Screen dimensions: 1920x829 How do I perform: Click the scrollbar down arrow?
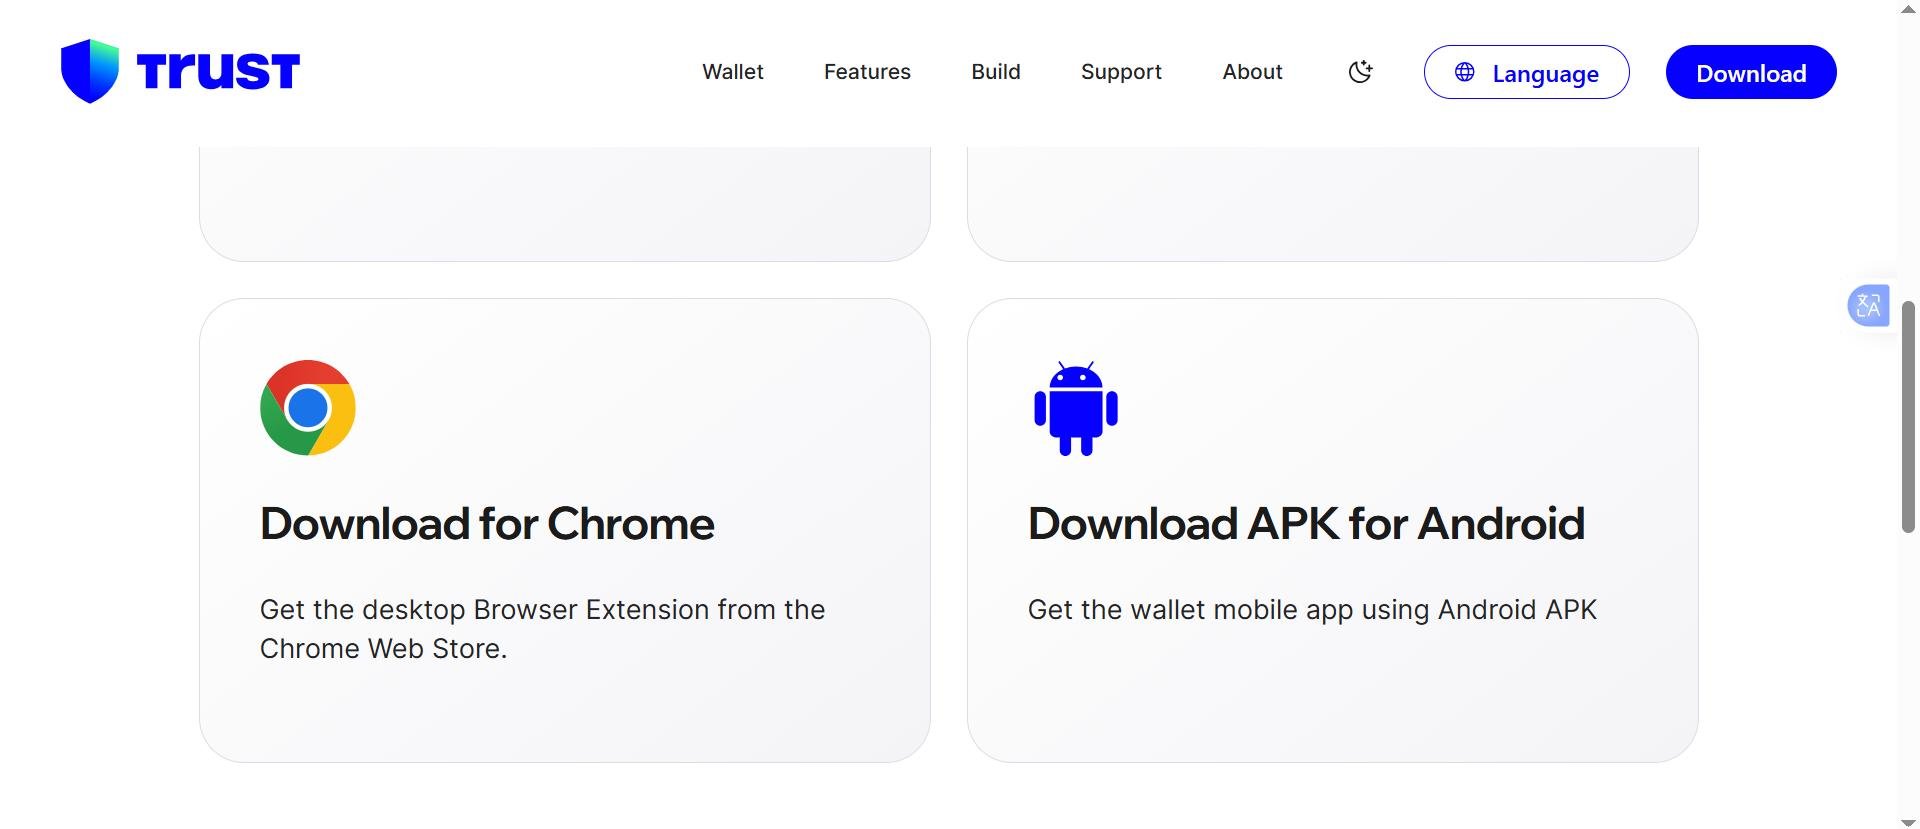[x=1908, y=822]
